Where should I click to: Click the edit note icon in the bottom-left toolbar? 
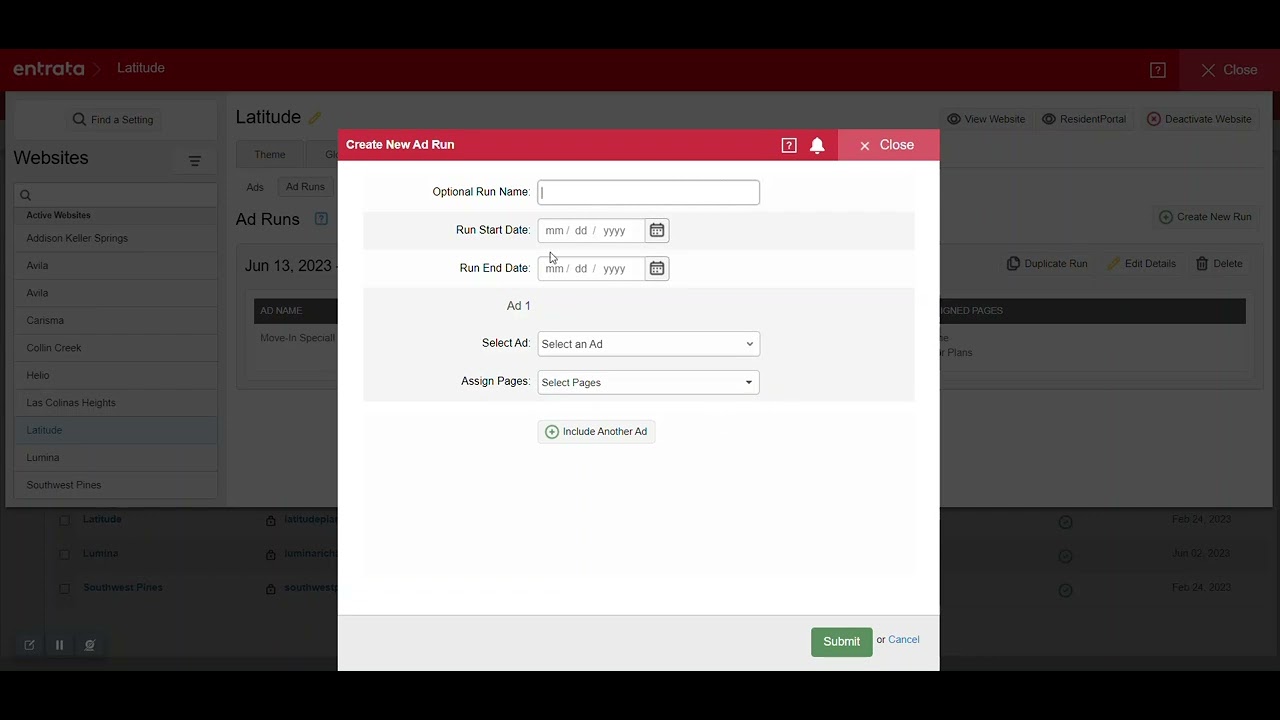pyautogui.click(x=29, y=645)
